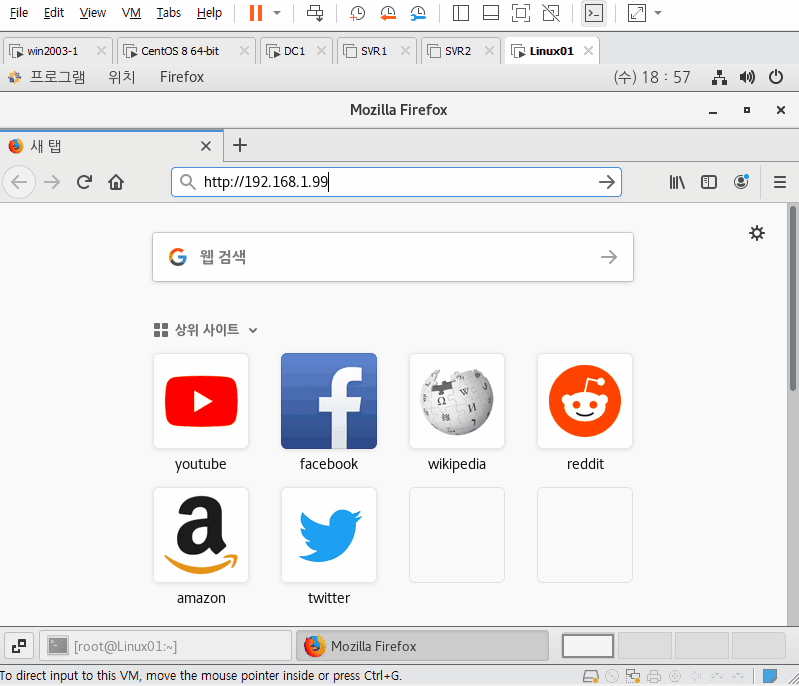
Task: Toggle the VMware library sidebar
Action: click(x=461, y=13)
